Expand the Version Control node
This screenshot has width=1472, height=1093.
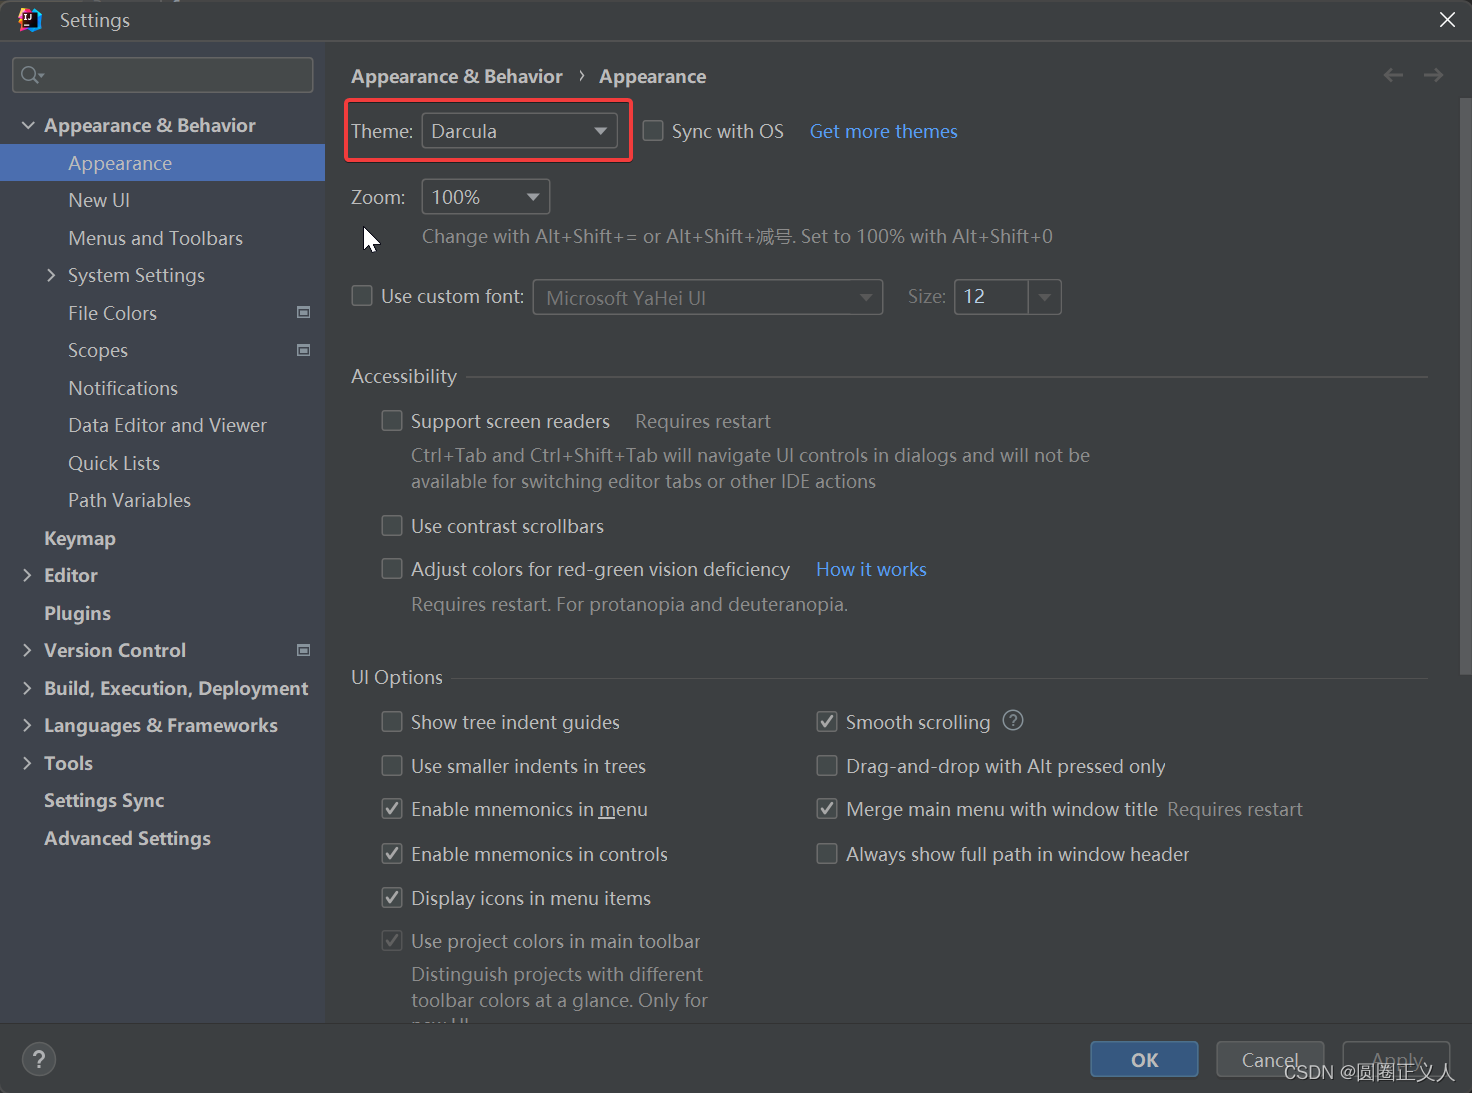(x=27, y=650)
